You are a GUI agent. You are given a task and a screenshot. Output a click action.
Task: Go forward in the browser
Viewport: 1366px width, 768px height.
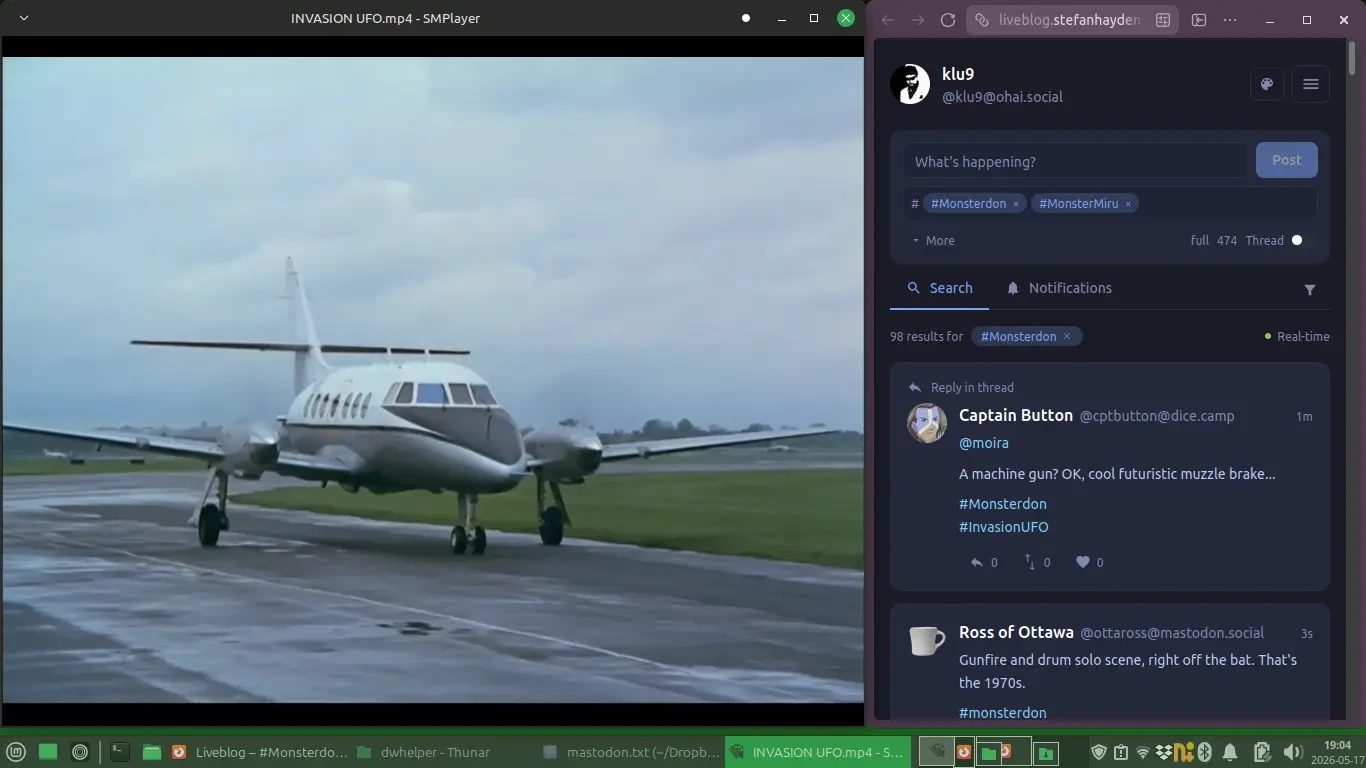coord(918,19)
